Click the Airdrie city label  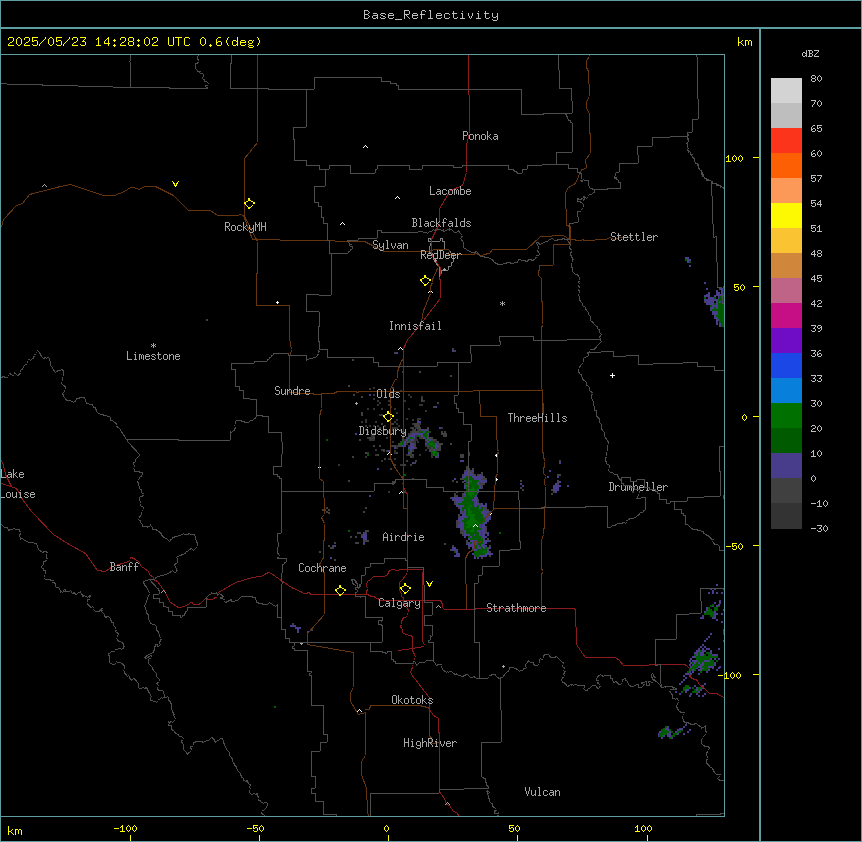coord(403,537)
